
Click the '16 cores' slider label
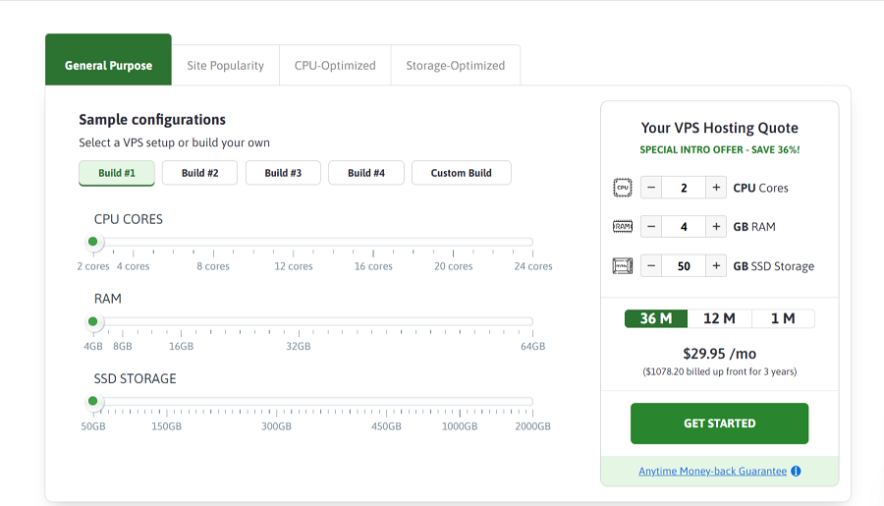pos(373,266)
